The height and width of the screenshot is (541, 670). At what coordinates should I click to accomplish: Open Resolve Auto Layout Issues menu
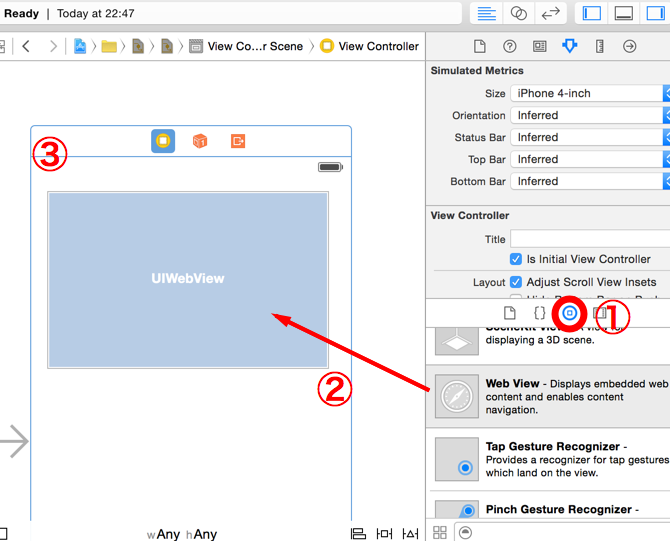pos(410,534)
